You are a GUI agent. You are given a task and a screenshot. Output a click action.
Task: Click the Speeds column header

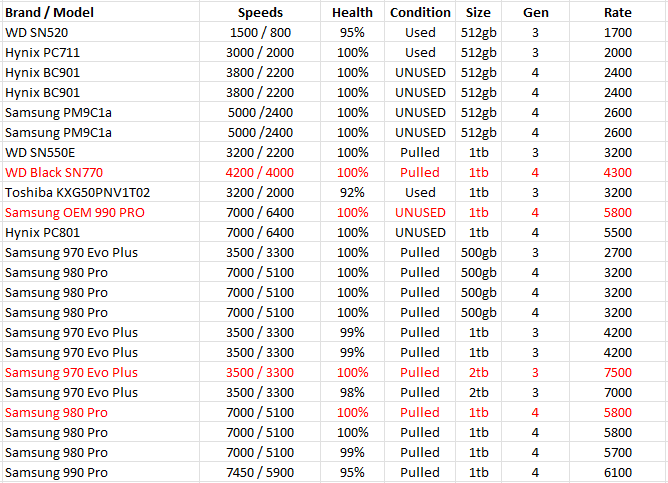[x=260, y=13]
